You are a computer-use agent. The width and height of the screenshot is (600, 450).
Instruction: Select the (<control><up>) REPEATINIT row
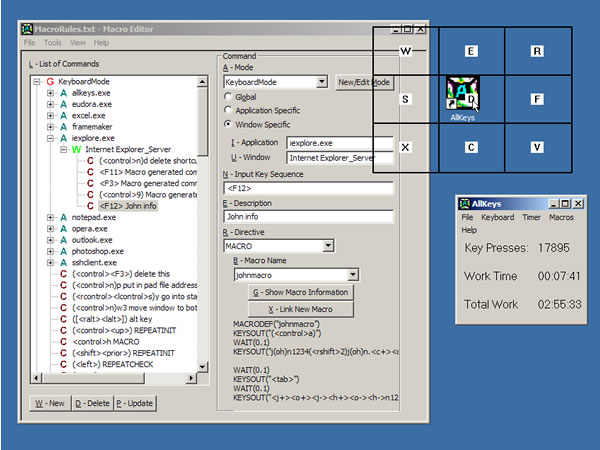[x=124, y=330]
